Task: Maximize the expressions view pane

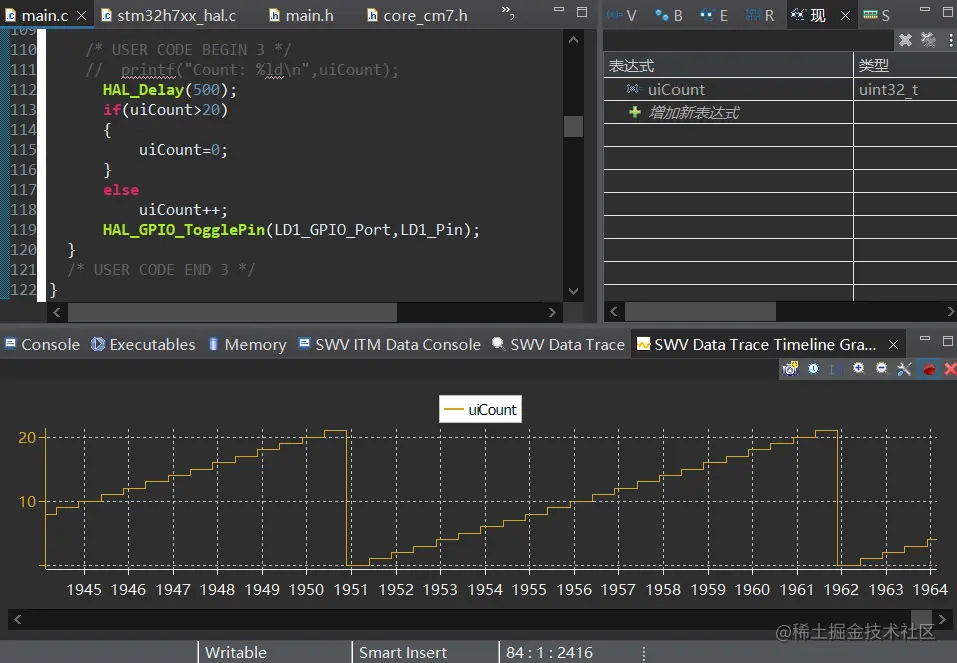Action: pyautogui.click(x=948, y=12)
